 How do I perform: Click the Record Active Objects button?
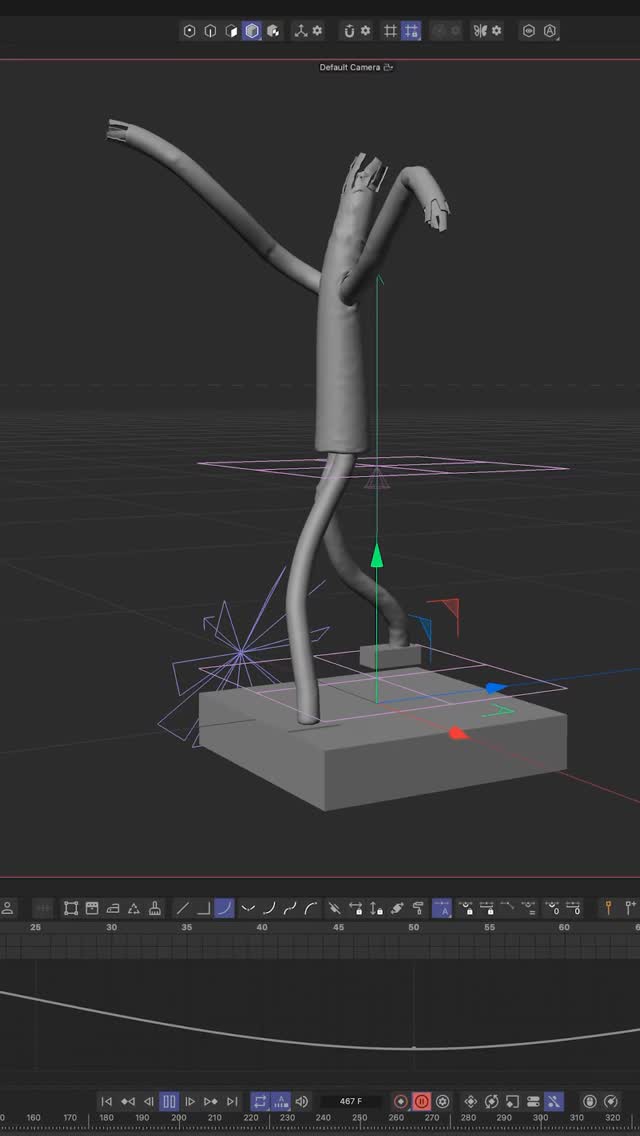(400, 1101)
